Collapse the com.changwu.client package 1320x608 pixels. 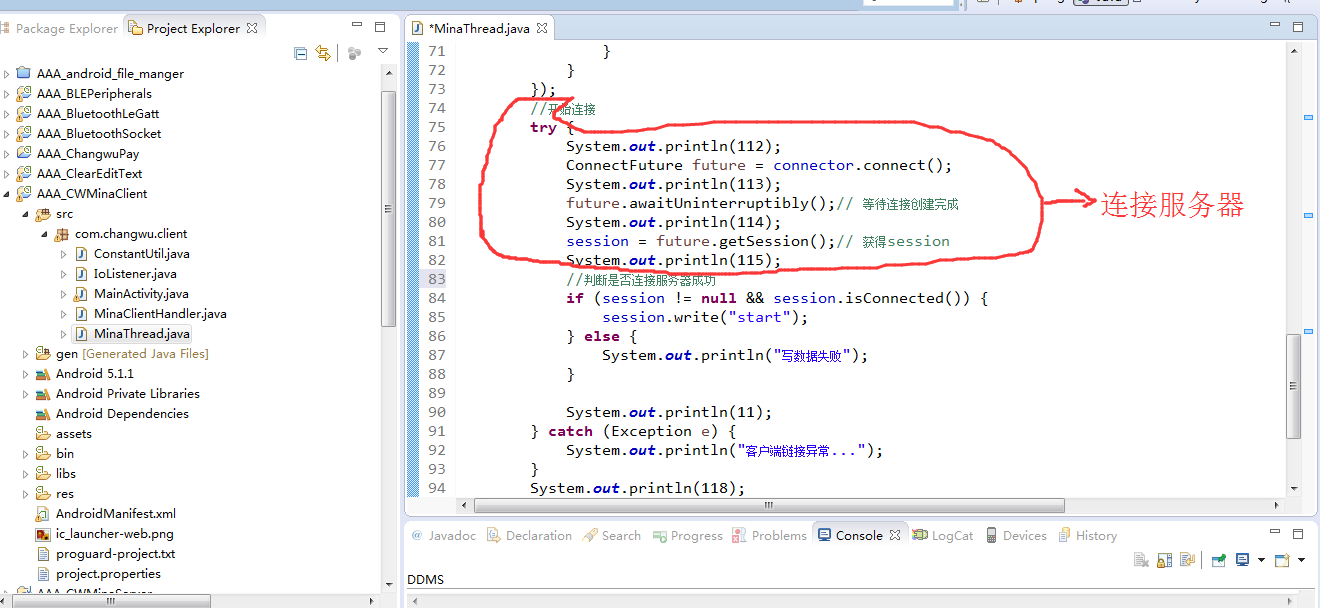pos(45,234)
